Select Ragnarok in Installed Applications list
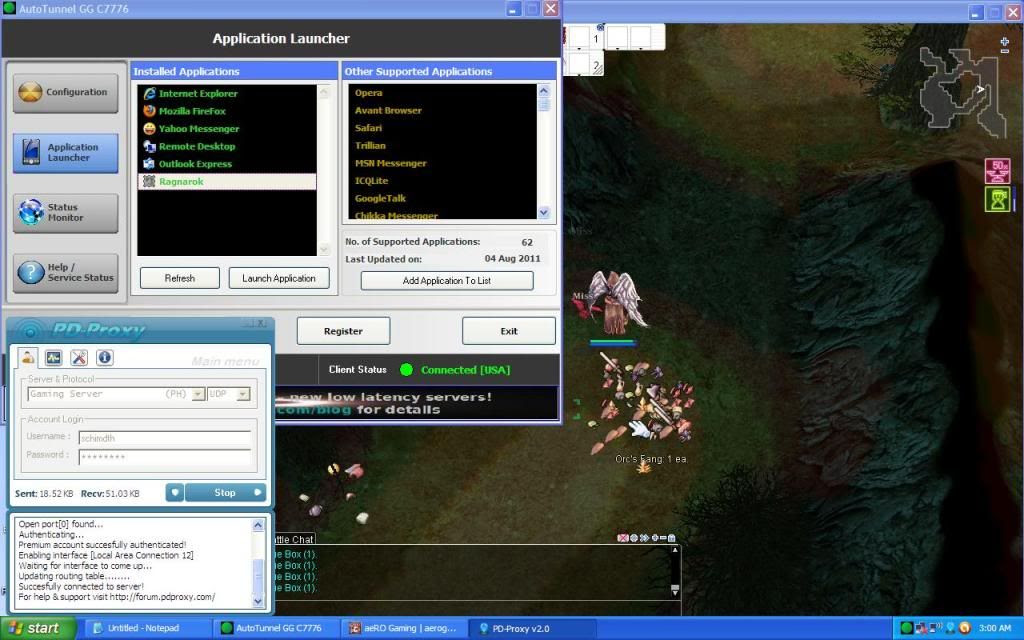 227,182
